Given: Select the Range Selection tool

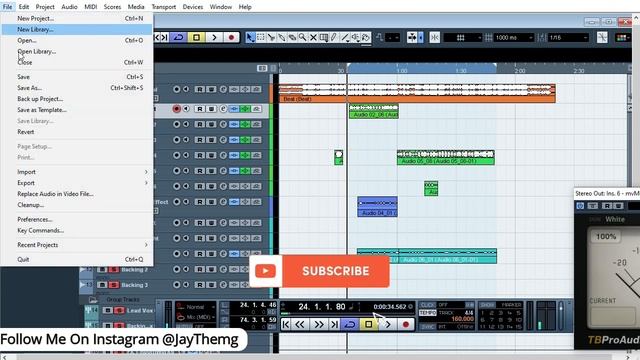Looking at the screenshot, I should 261,38.
